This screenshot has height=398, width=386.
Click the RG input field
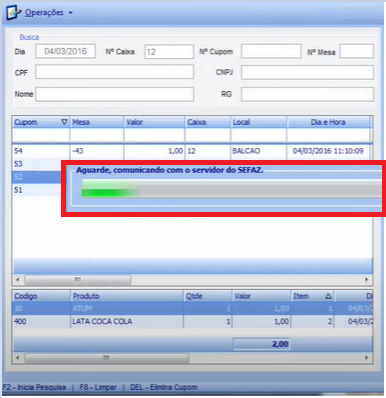[x=307, y=94]
